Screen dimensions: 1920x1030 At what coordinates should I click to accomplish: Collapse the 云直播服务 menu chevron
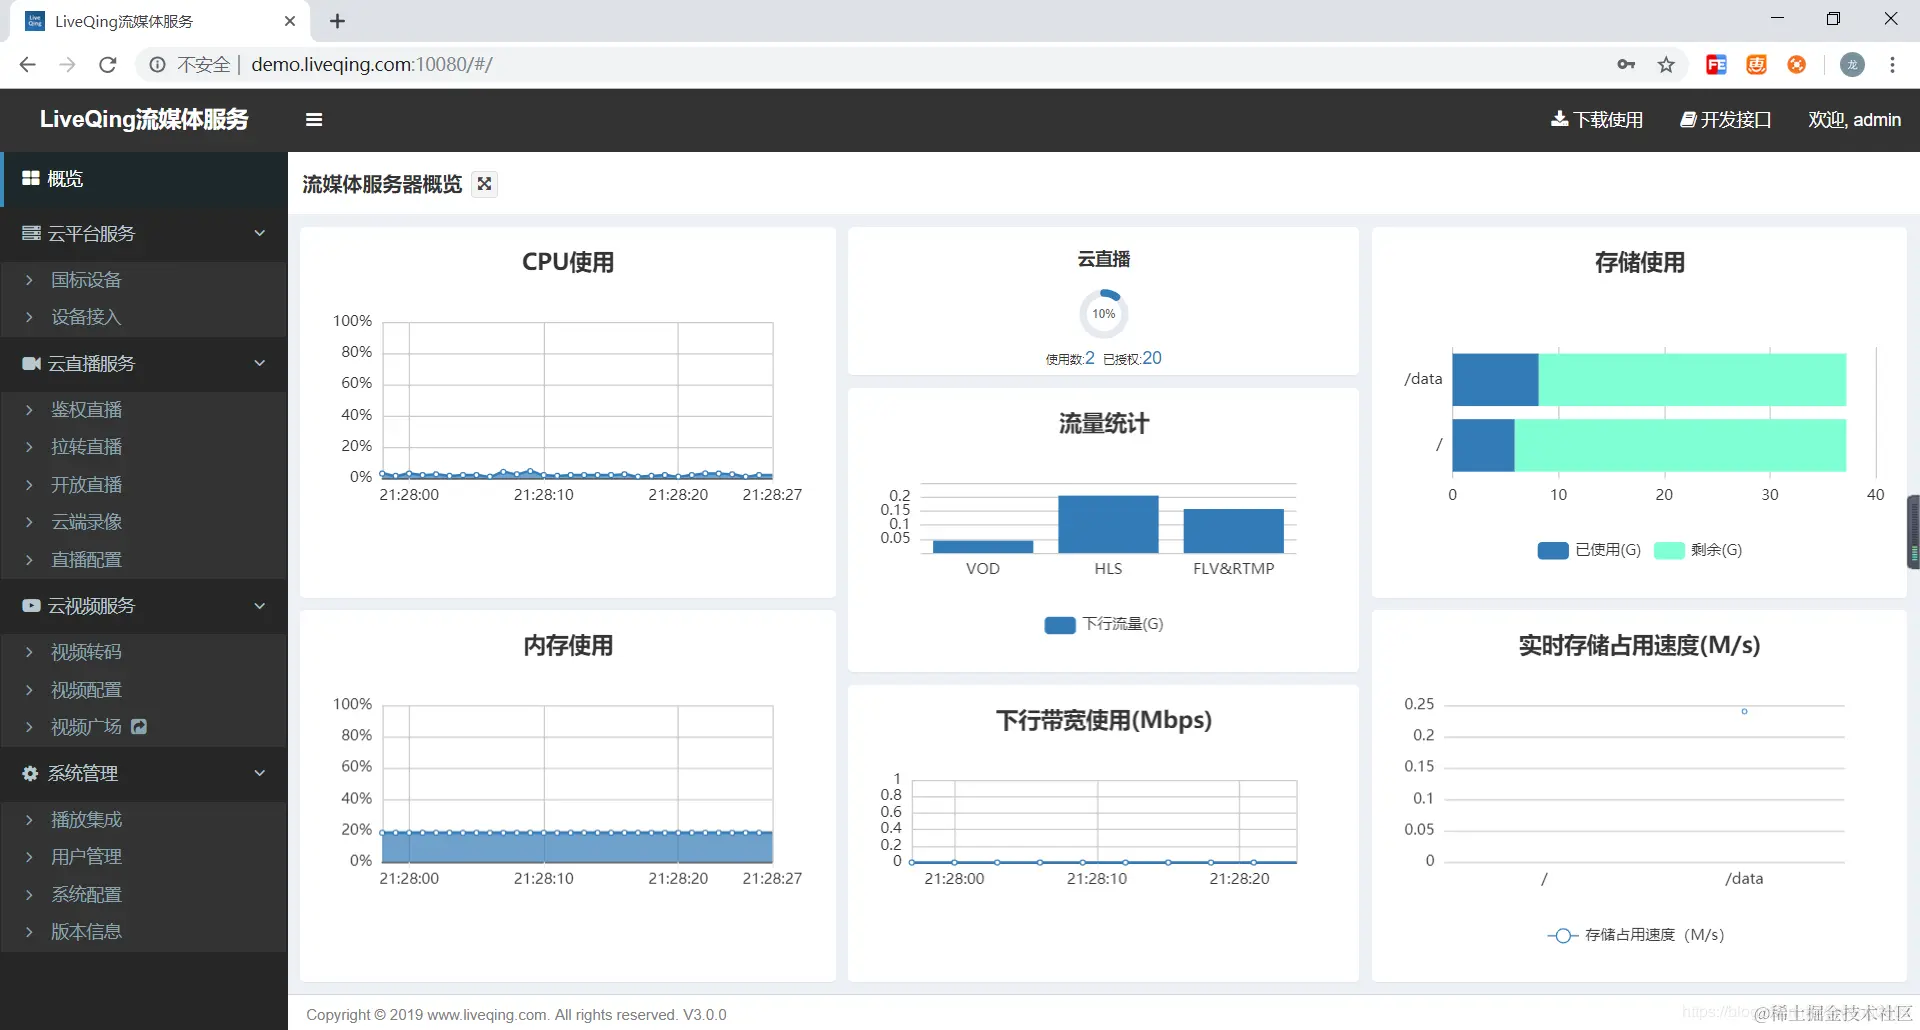[x=260, y=363]
